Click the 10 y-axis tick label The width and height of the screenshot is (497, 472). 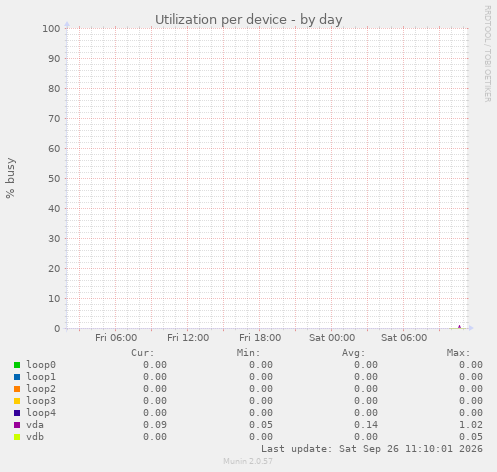54,299
